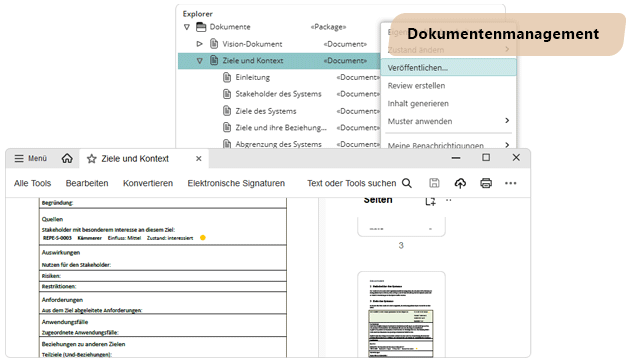Click the search magnifier icon
638x364 pixels.
(407, 183)
